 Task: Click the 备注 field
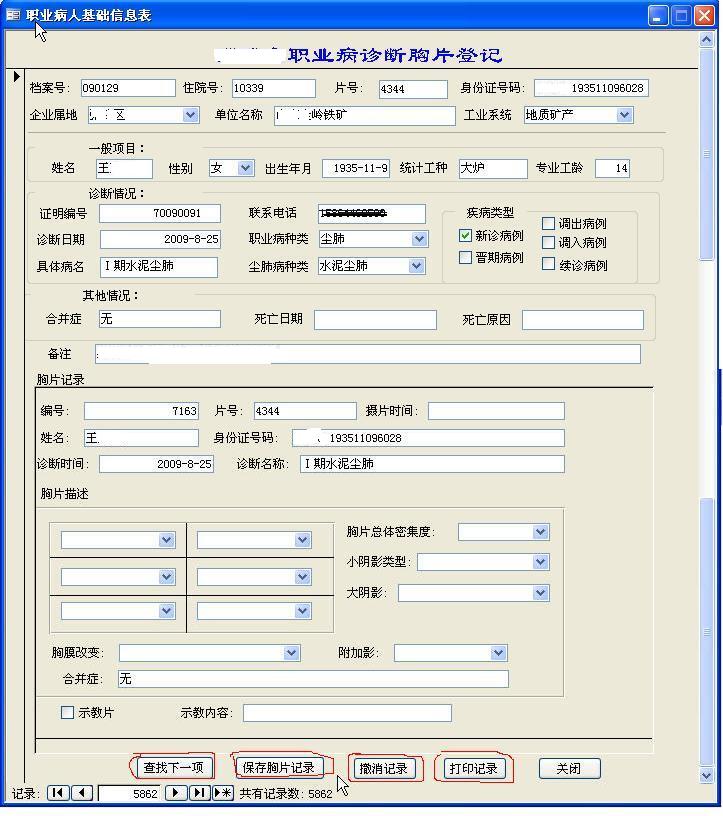click(367, 354)
